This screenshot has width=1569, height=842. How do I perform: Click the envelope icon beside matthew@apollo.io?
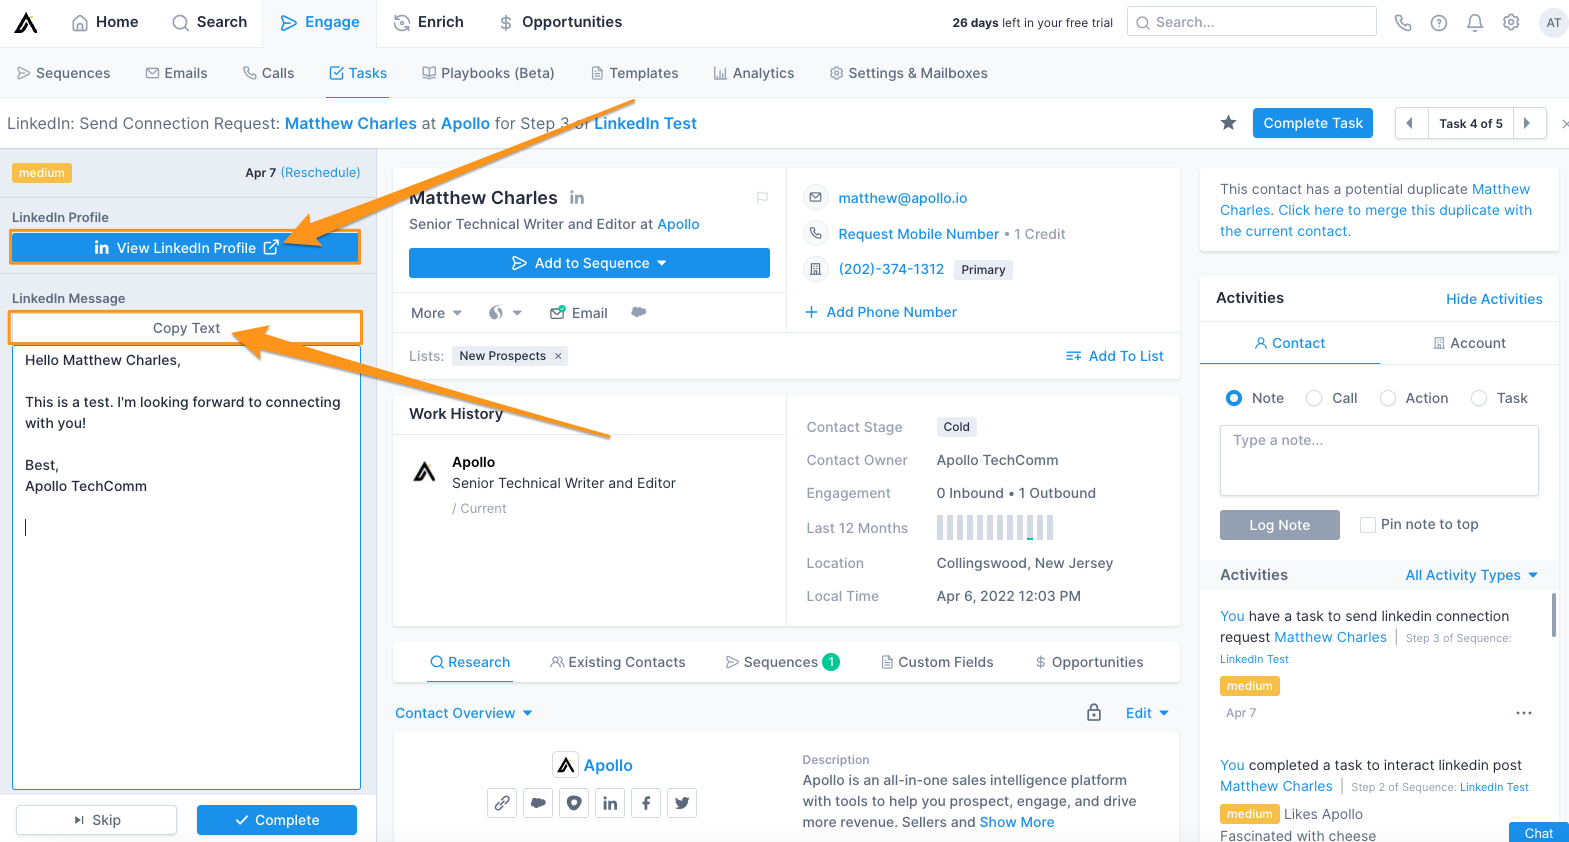coord(816,197)
